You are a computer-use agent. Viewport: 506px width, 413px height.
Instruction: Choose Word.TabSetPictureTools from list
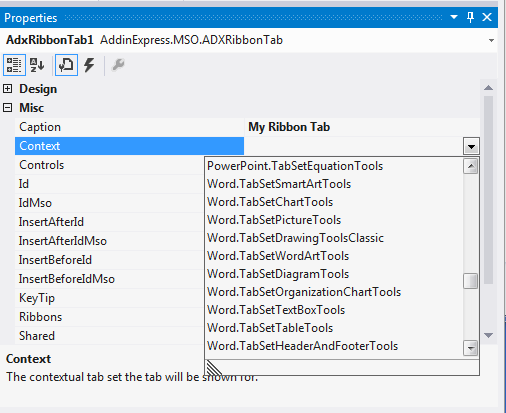pyautogui.click(x=334, y=220)
